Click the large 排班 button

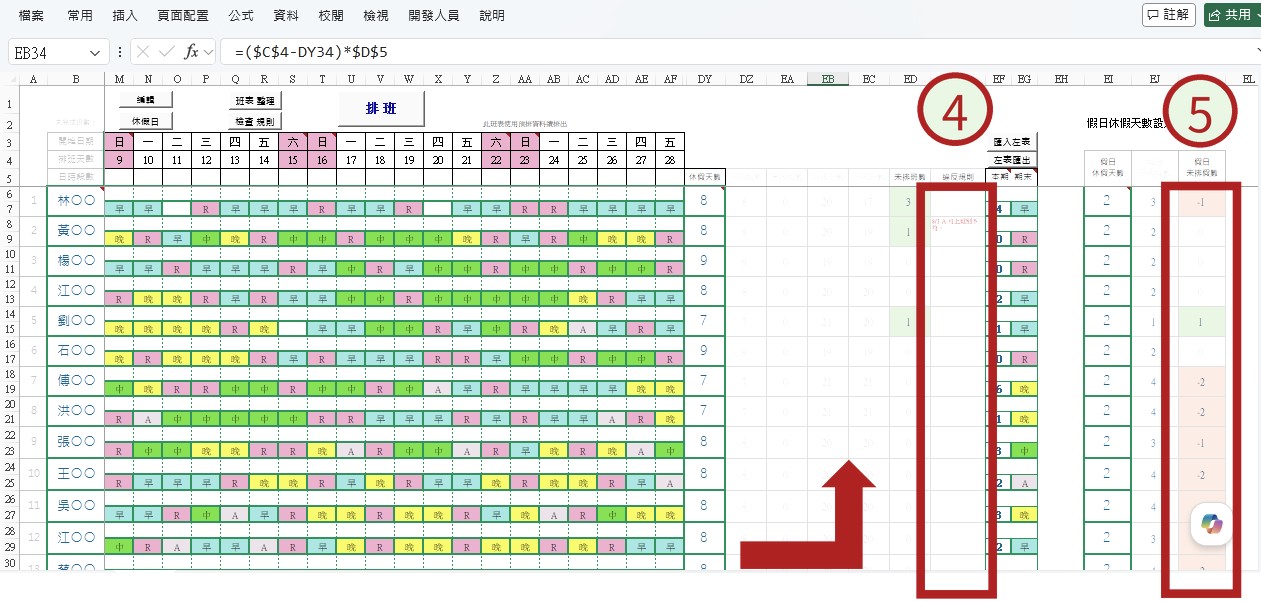click(x=381, y=108)
